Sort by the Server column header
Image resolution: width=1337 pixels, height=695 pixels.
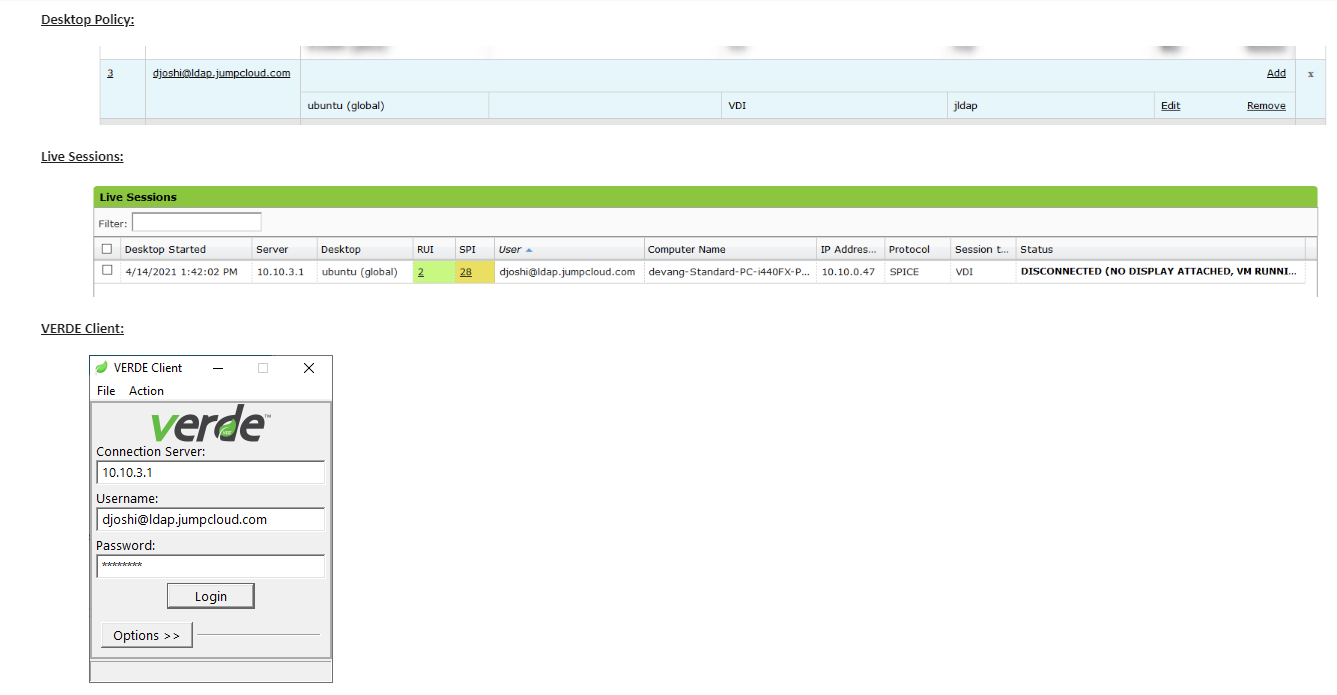point(284,249)
